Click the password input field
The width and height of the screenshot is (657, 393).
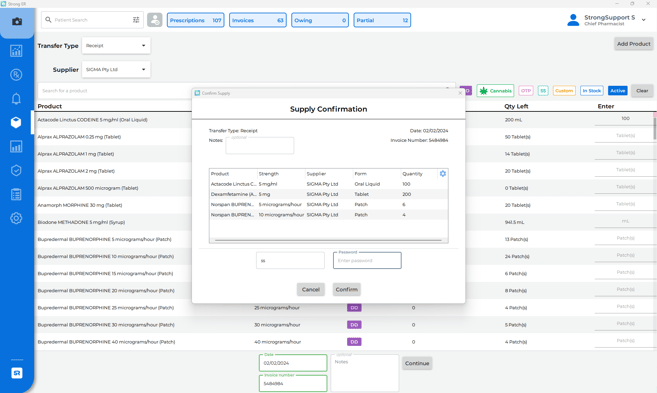(367, 261)
